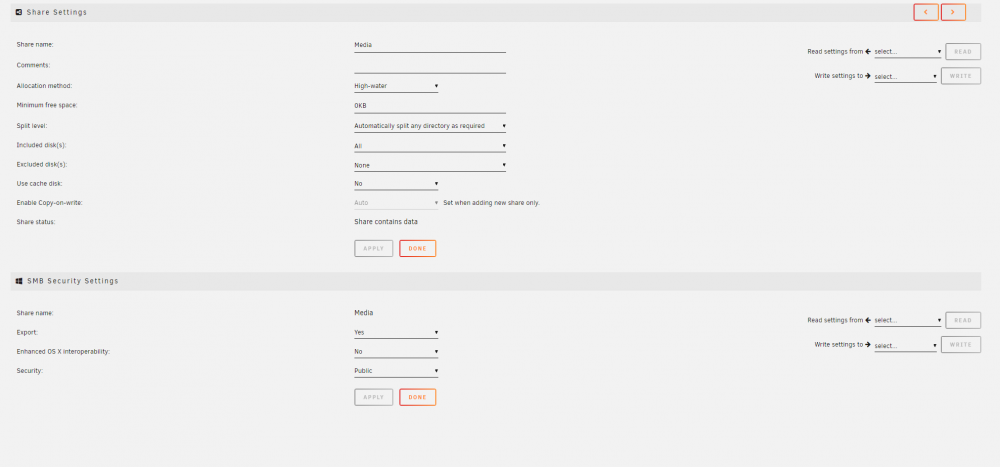Screen dimensions: 1000x467
Task: Open Read settings from dropdown in SMB section
Action: point(908,320)
